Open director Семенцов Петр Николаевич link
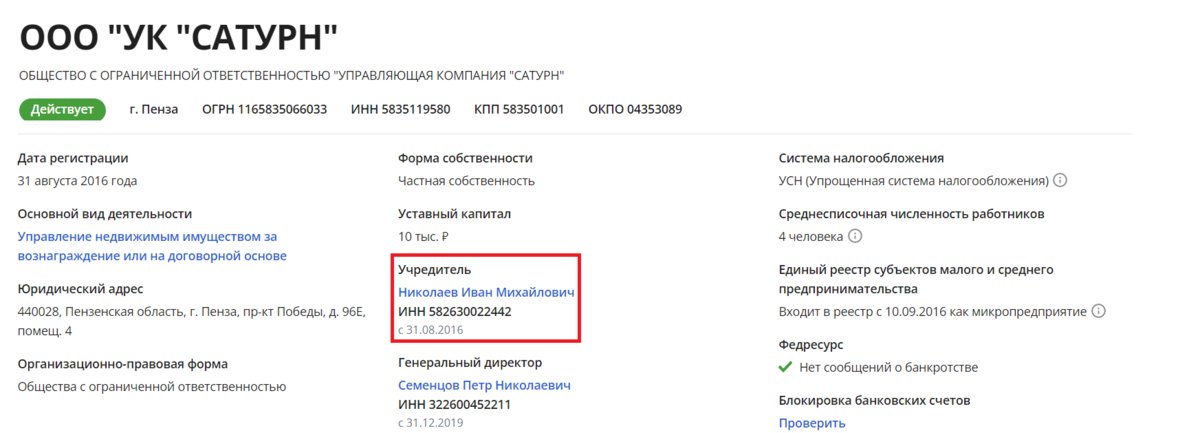The width and height of the screenshot is (1200, 433). click(484, 385)
